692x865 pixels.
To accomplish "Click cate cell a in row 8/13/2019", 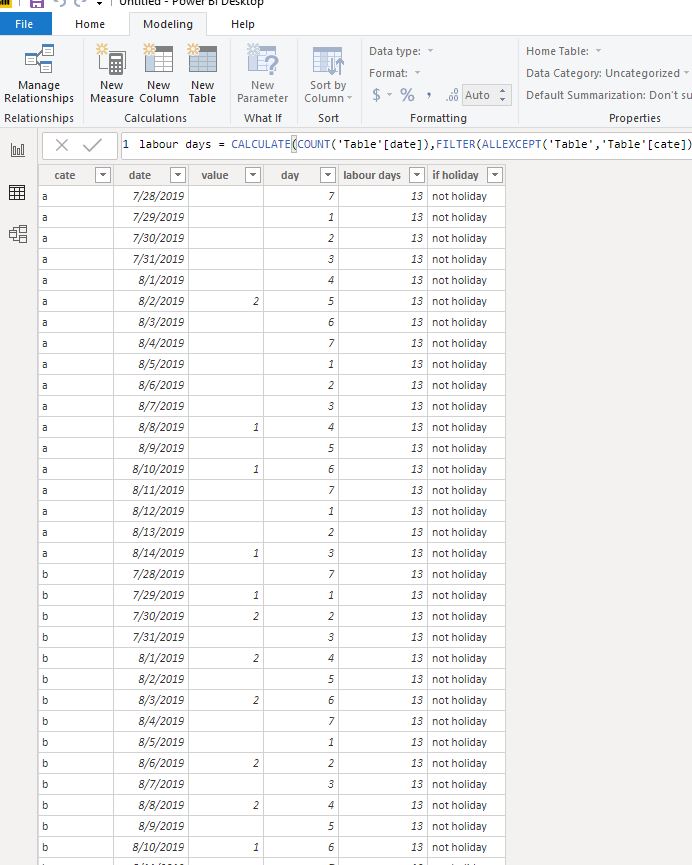I will point(76,532).
